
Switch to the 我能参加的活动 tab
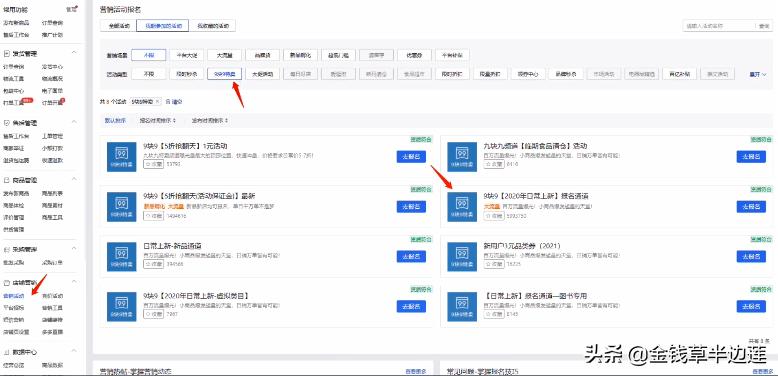click(x=163, y=25)
